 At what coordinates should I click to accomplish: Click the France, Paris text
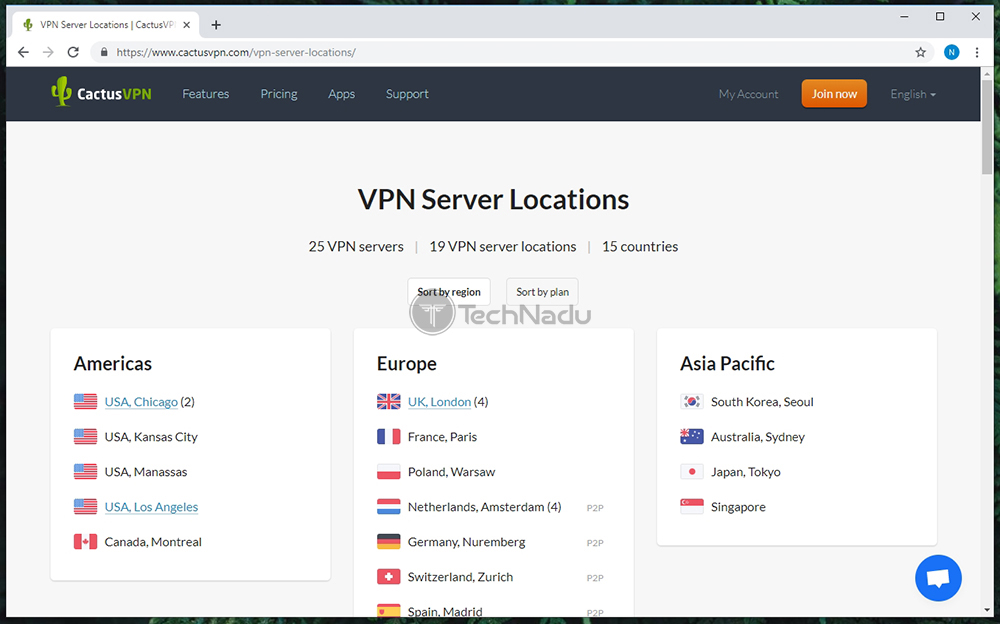click(443, 437)
